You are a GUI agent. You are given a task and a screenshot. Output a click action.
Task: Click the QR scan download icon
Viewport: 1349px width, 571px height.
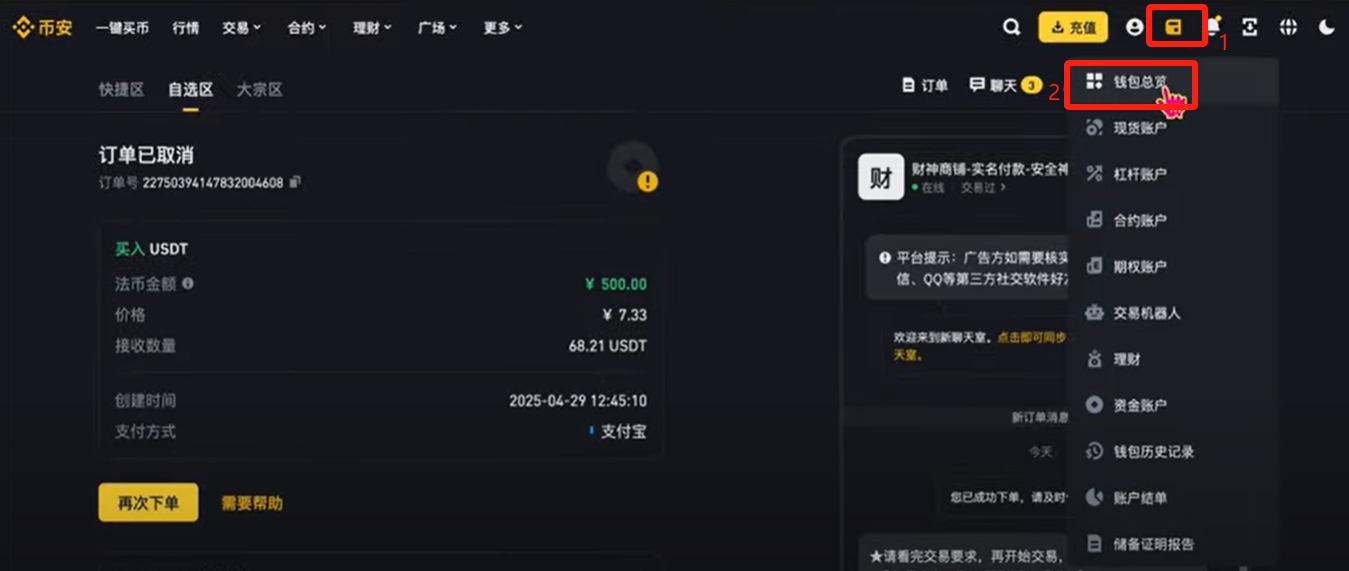(1250, 28)
